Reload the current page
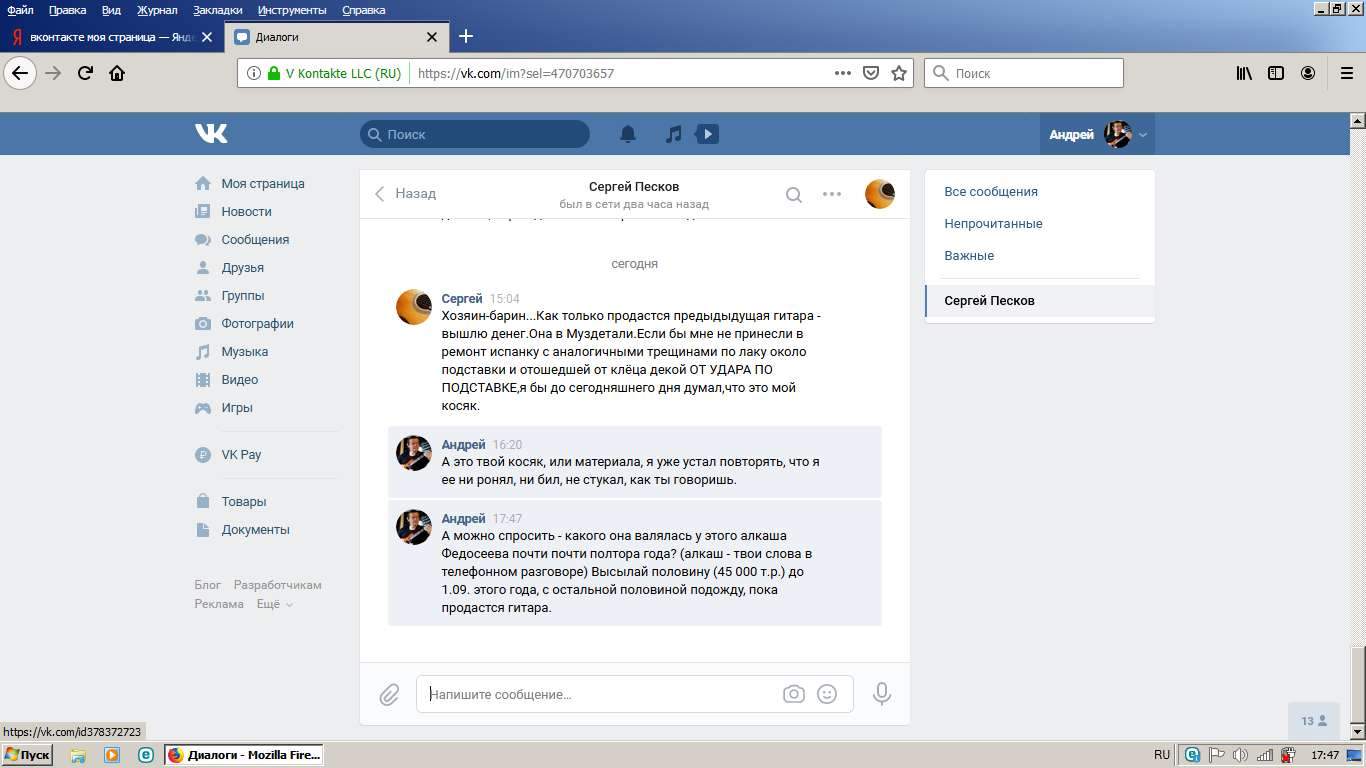 point(85,73)
